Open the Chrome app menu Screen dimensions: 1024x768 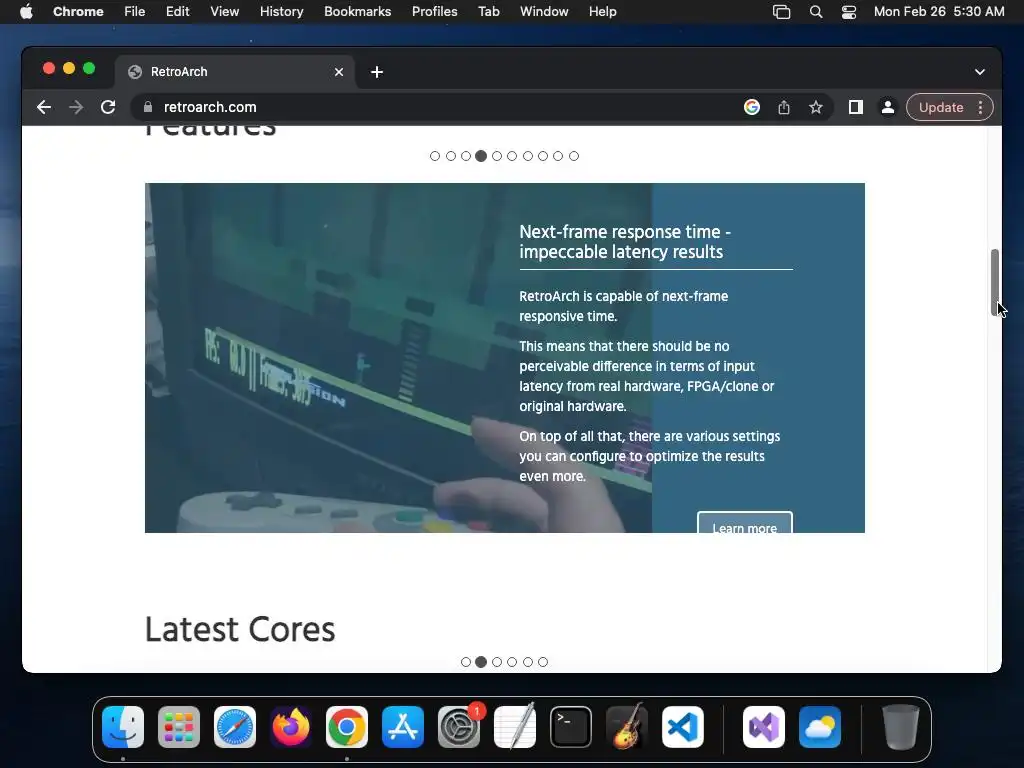tap(78, 12)
